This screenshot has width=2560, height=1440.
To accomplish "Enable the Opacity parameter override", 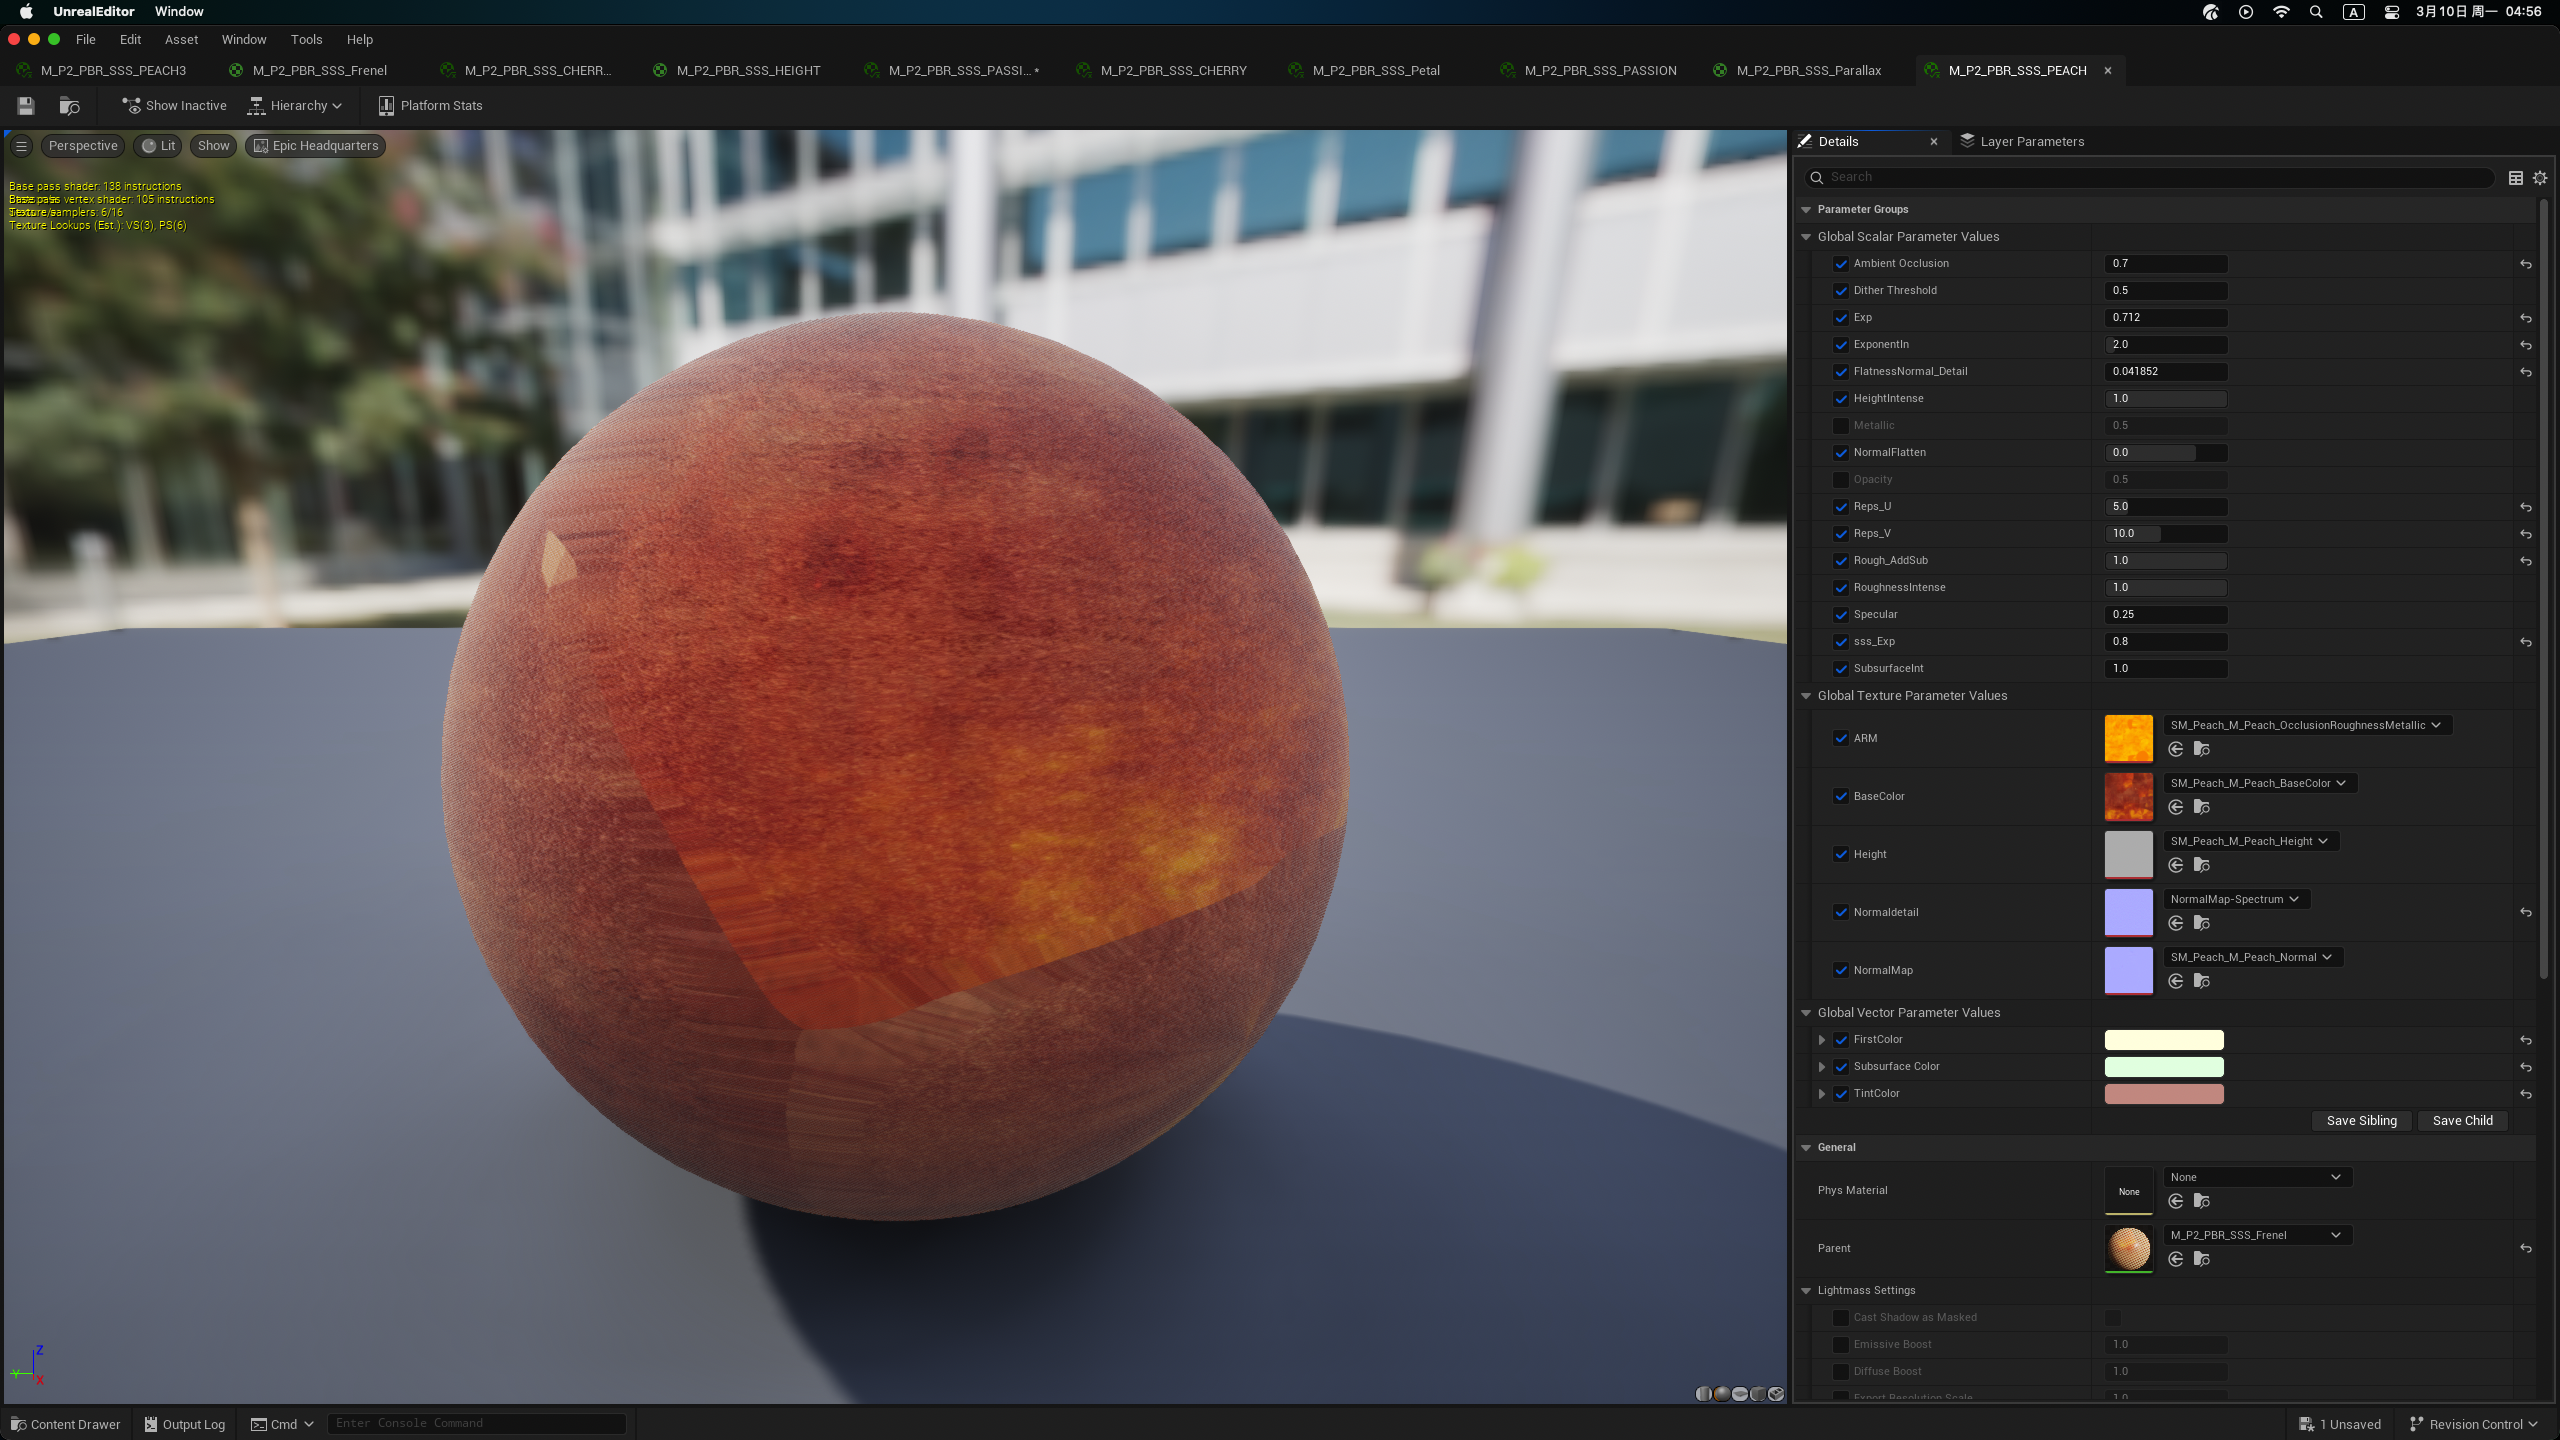I will coord(1840,480).
